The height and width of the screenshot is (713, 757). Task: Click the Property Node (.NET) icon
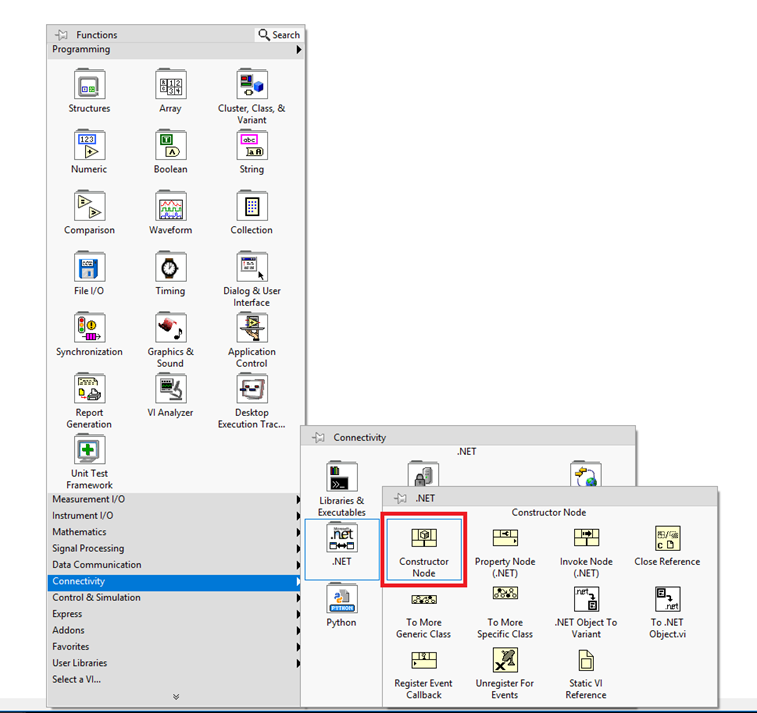(505, 538)
